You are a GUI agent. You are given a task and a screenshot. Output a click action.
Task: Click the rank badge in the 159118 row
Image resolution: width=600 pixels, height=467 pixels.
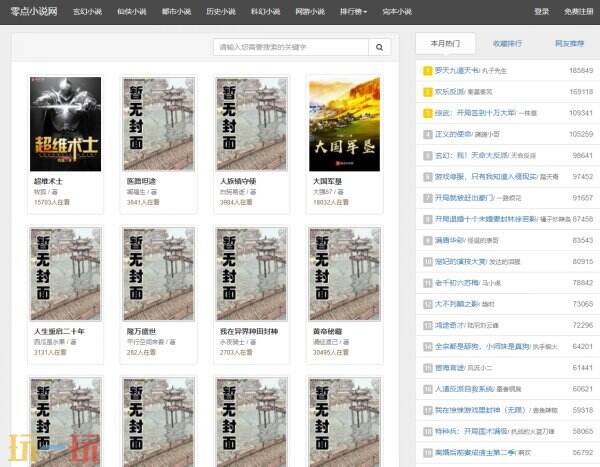[x=427, y=92]
